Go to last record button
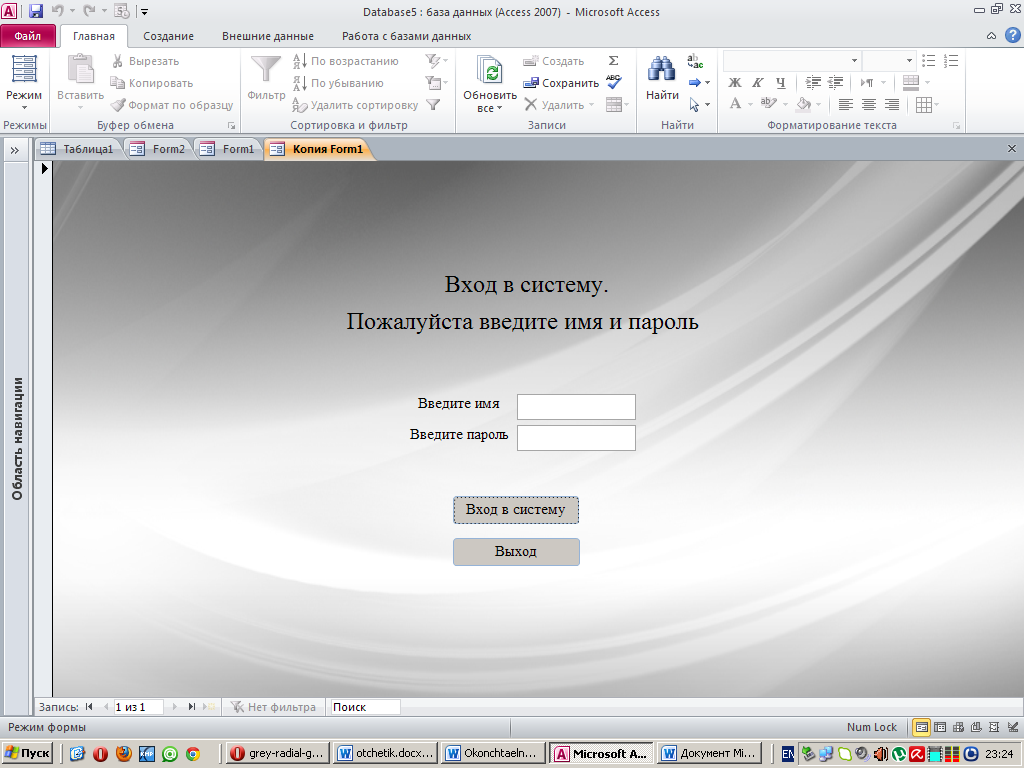 coord(191,707)
